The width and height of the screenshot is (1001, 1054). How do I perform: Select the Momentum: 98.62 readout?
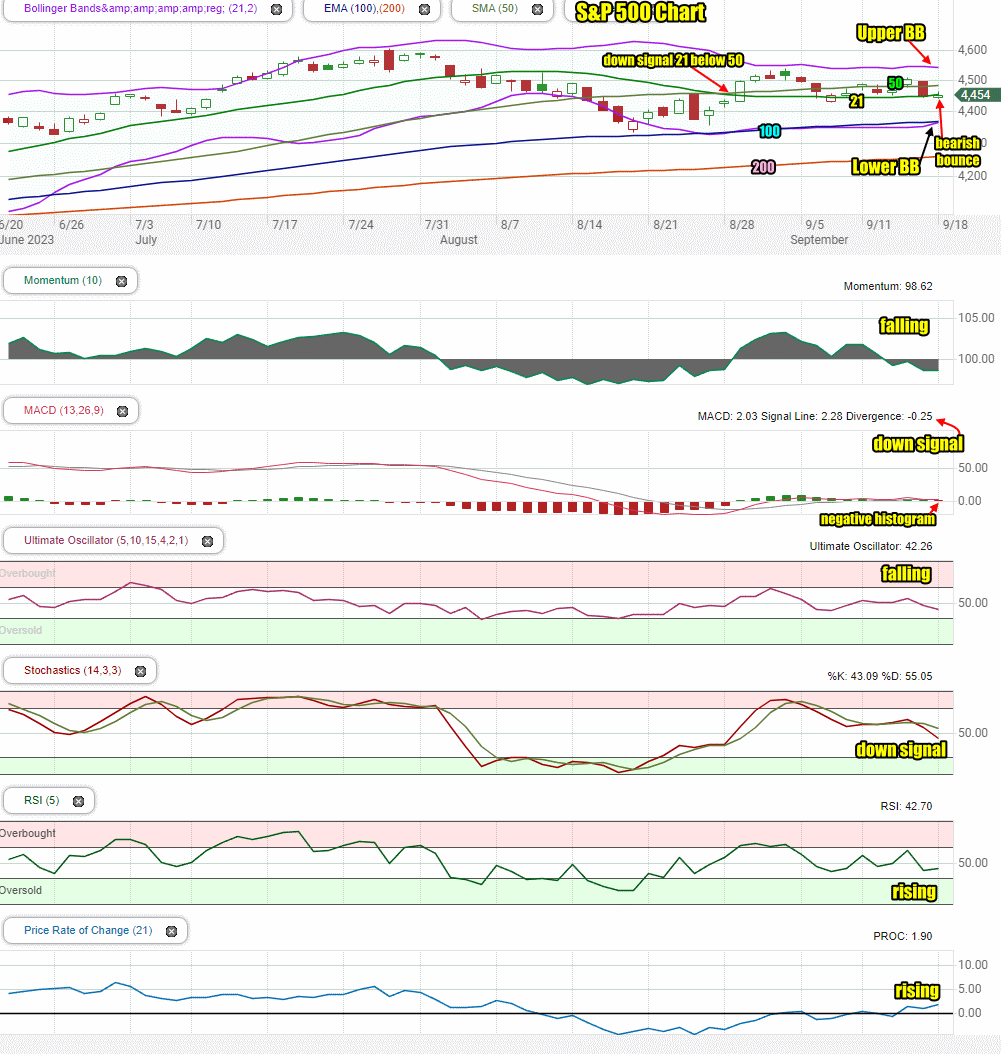click(x=888, y=286)
